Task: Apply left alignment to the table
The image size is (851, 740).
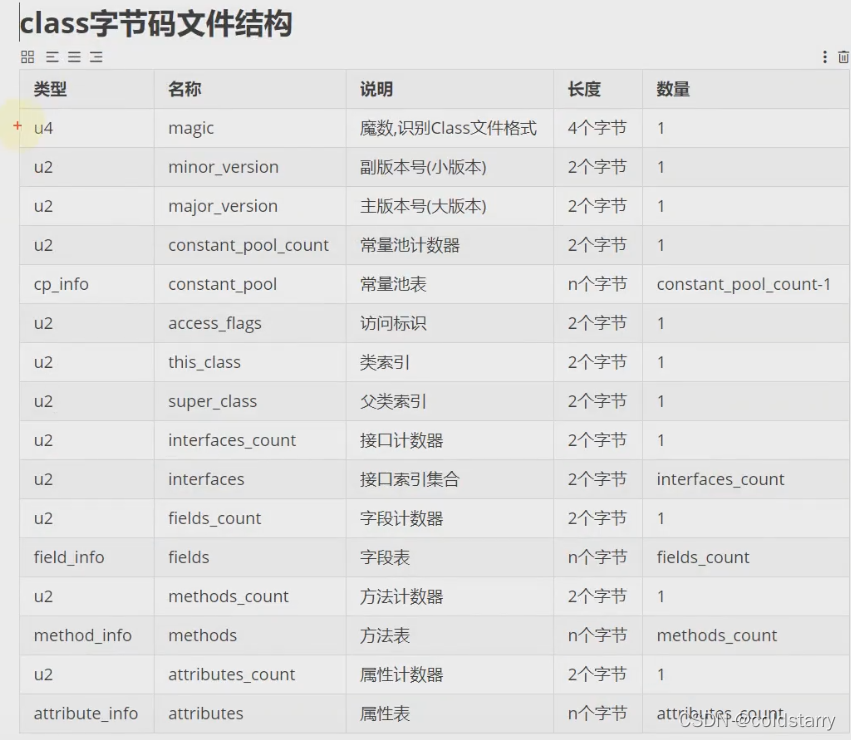Action: (x=52, y=56)
